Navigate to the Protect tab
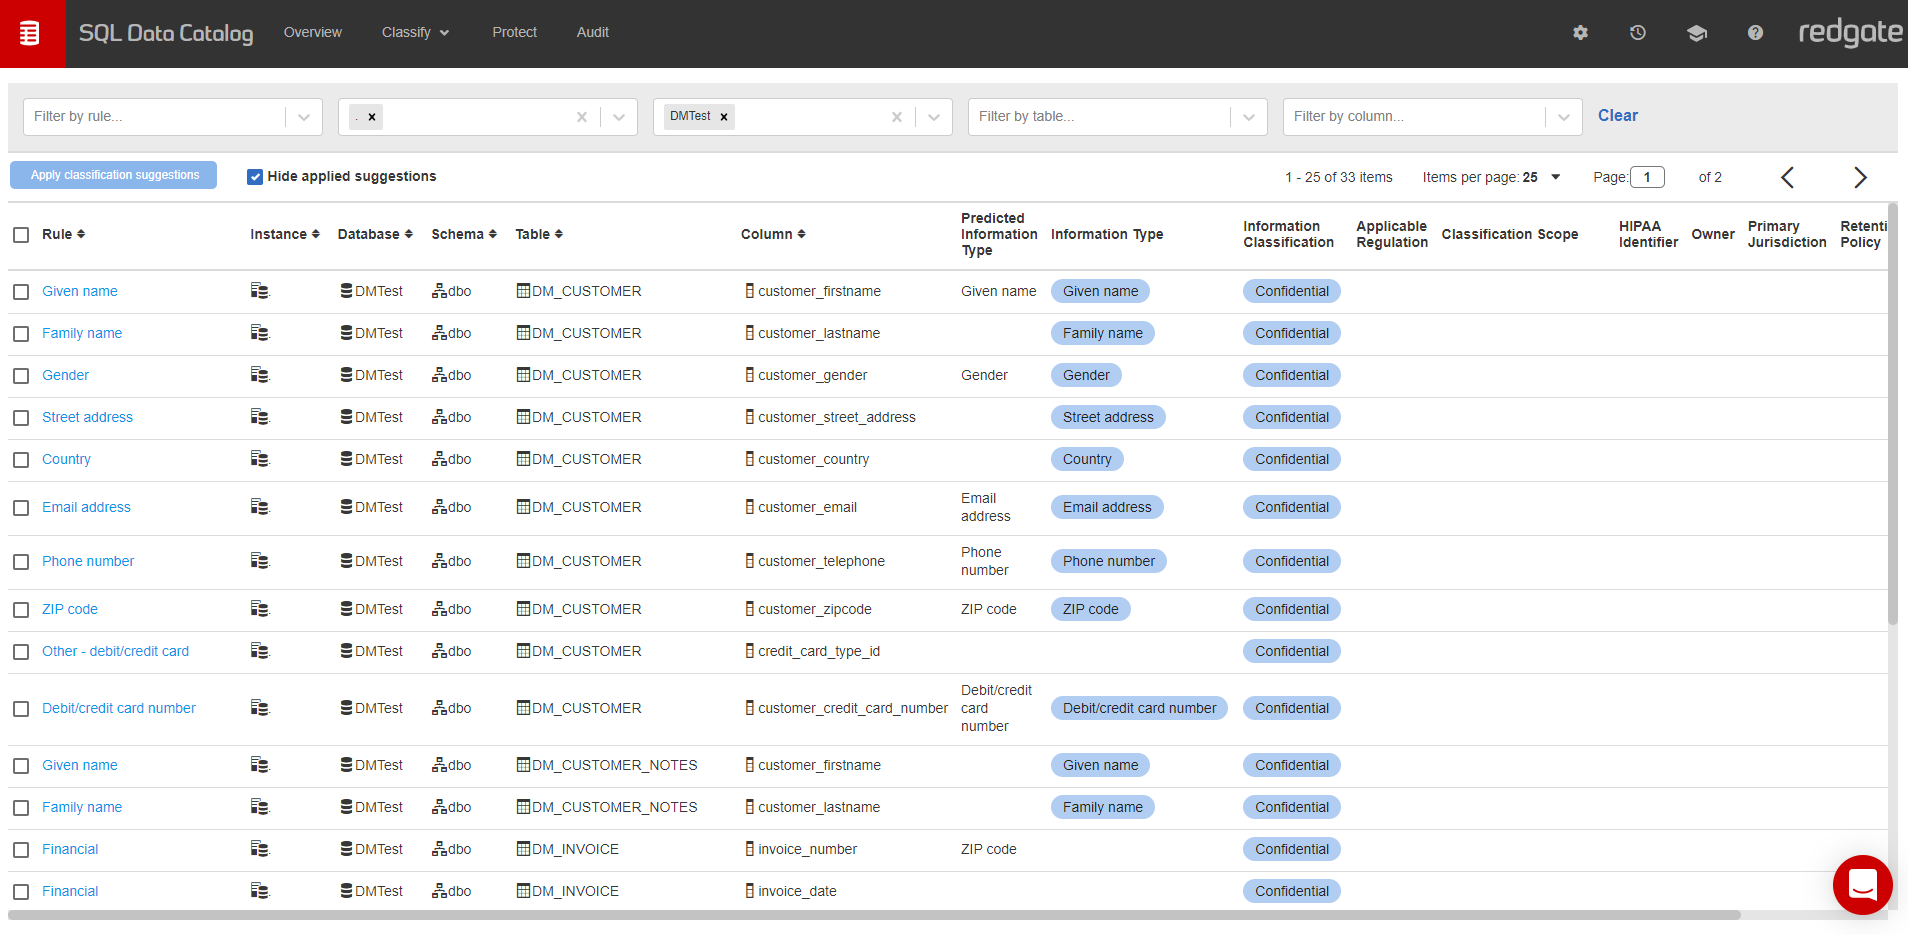 tap(514, 33)
